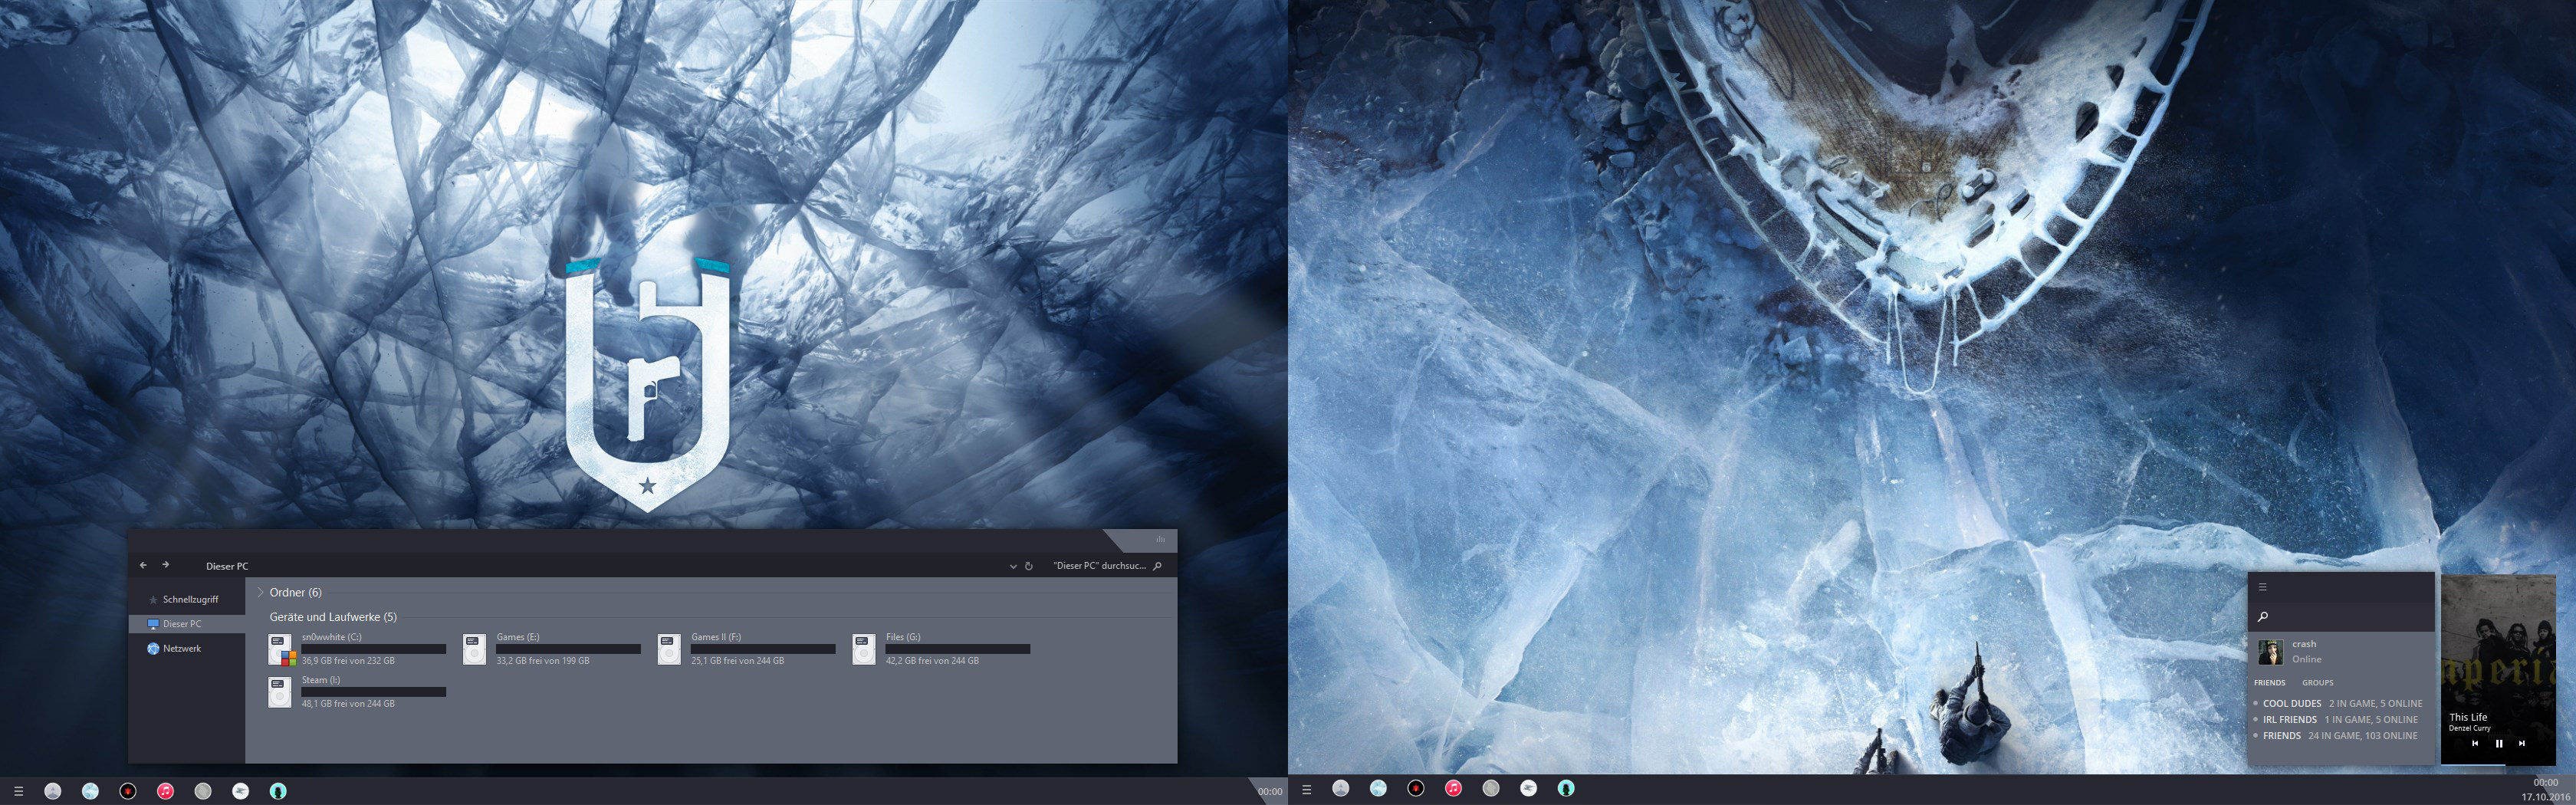Click the sn0wwhite (C:) capacity bar
The width and height of the screenshot is (2576, 805).
coord(374,649)
